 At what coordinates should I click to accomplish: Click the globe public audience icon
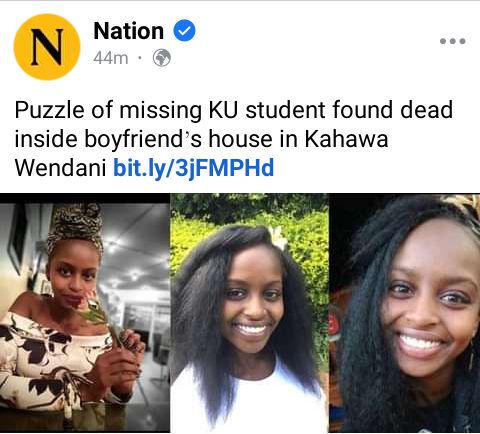click(x=162, y=58)
